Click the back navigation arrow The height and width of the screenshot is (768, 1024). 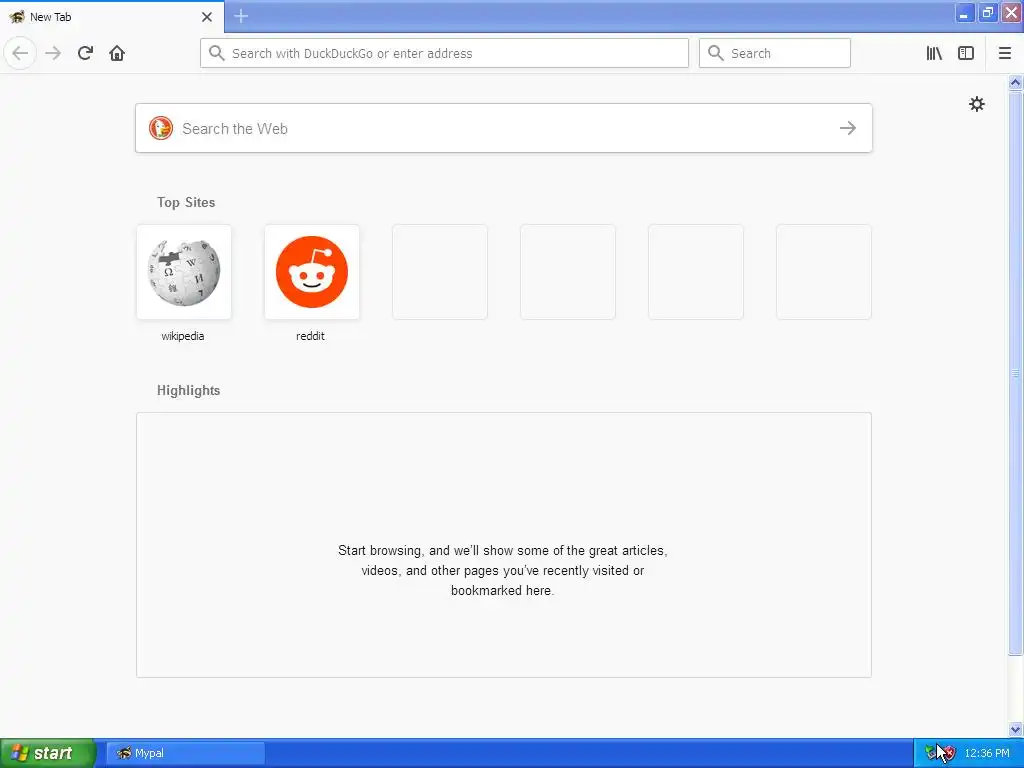[20, 53]
